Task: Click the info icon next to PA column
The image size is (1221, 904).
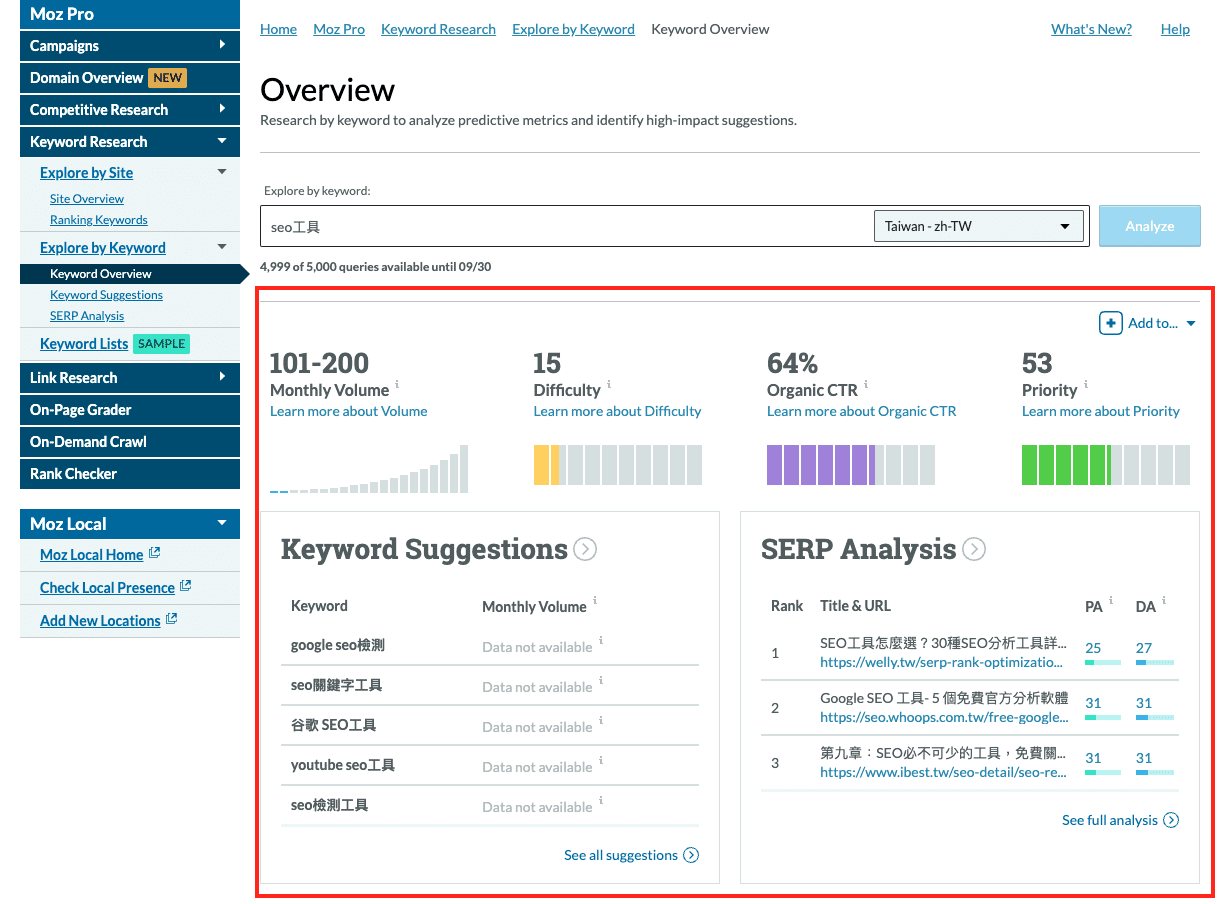Action: point(1111,600)
